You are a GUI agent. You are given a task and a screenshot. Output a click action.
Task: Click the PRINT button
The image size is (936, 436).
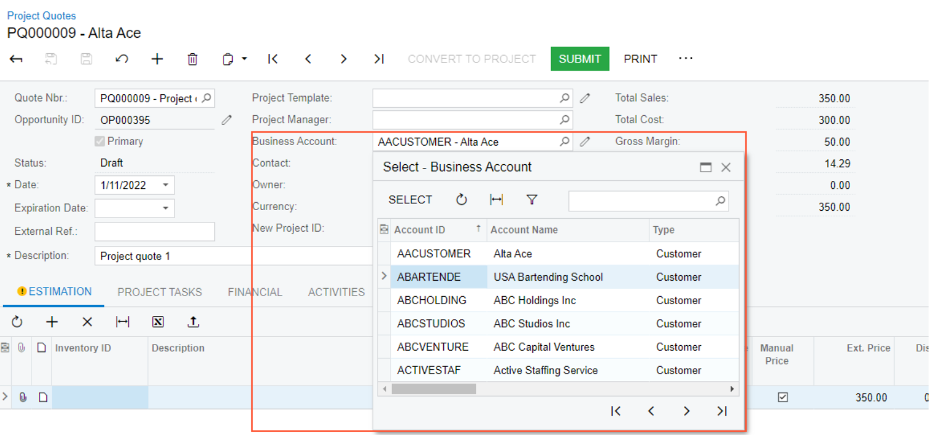click(x=641, y=59)
